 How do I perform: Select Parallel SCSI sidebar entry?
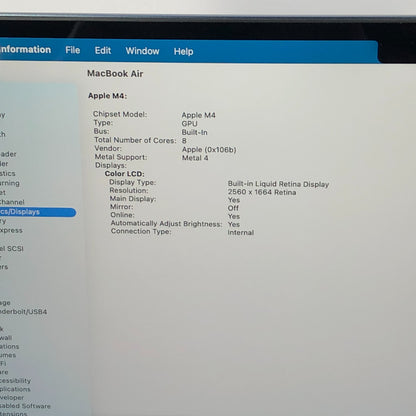pos(12,249)
